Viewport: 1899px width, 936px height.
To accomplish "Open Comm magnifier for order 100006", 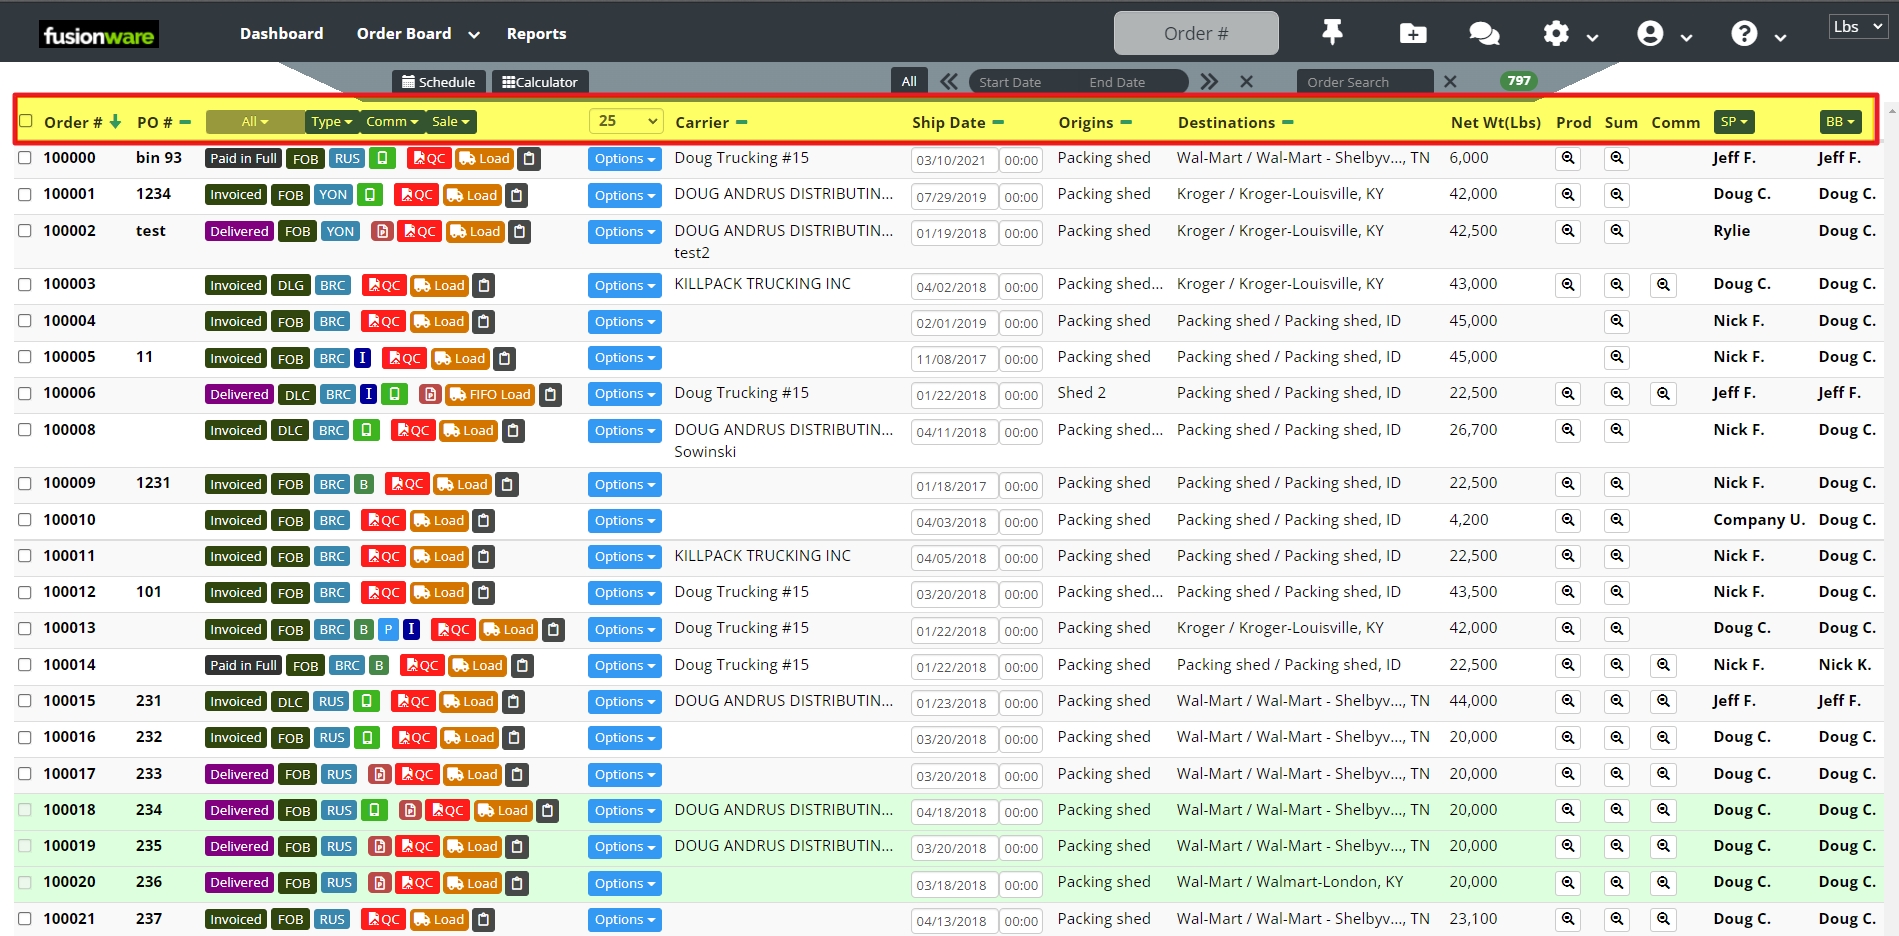I will coord(1663,394).
